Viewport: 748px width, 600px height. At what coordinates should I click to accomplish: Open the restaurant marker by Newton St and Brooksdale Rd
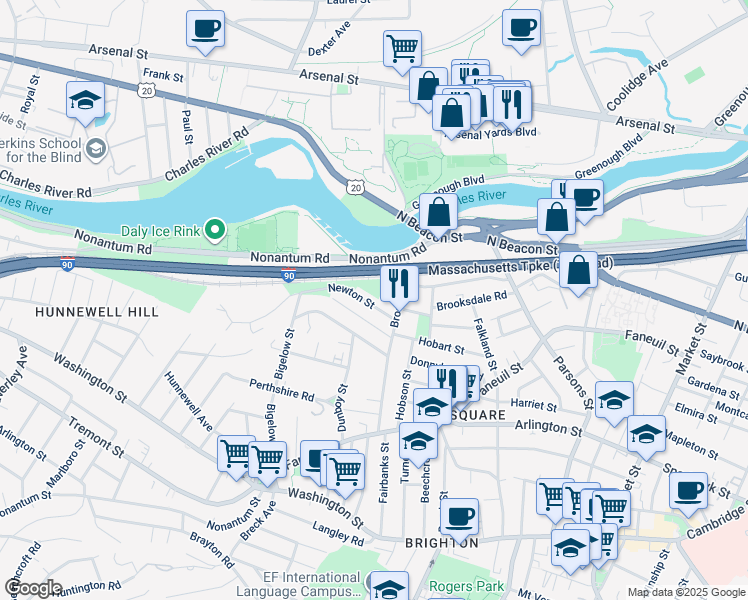[400, 286]
